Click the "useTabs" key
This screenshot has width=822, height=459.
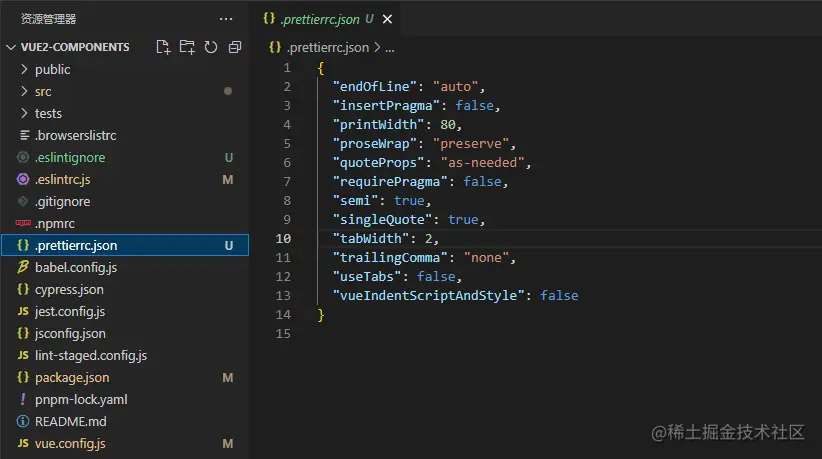[367, 277]
